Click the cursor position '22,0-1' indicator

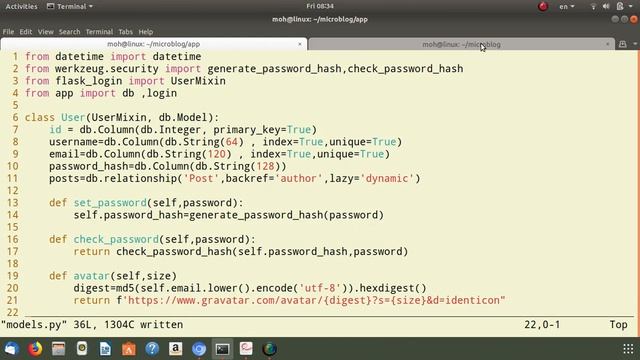[x=542, y=325]
